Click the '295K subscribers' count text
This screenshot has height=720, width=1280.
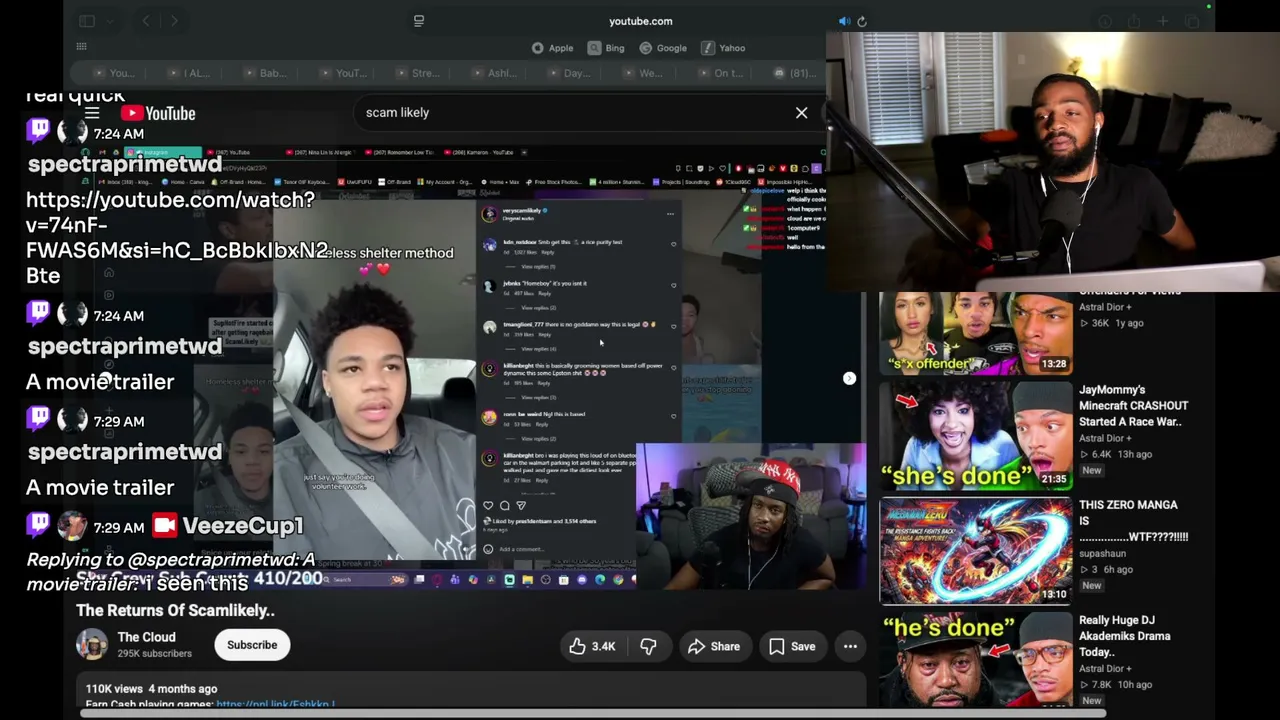click(x=154, y=654)
